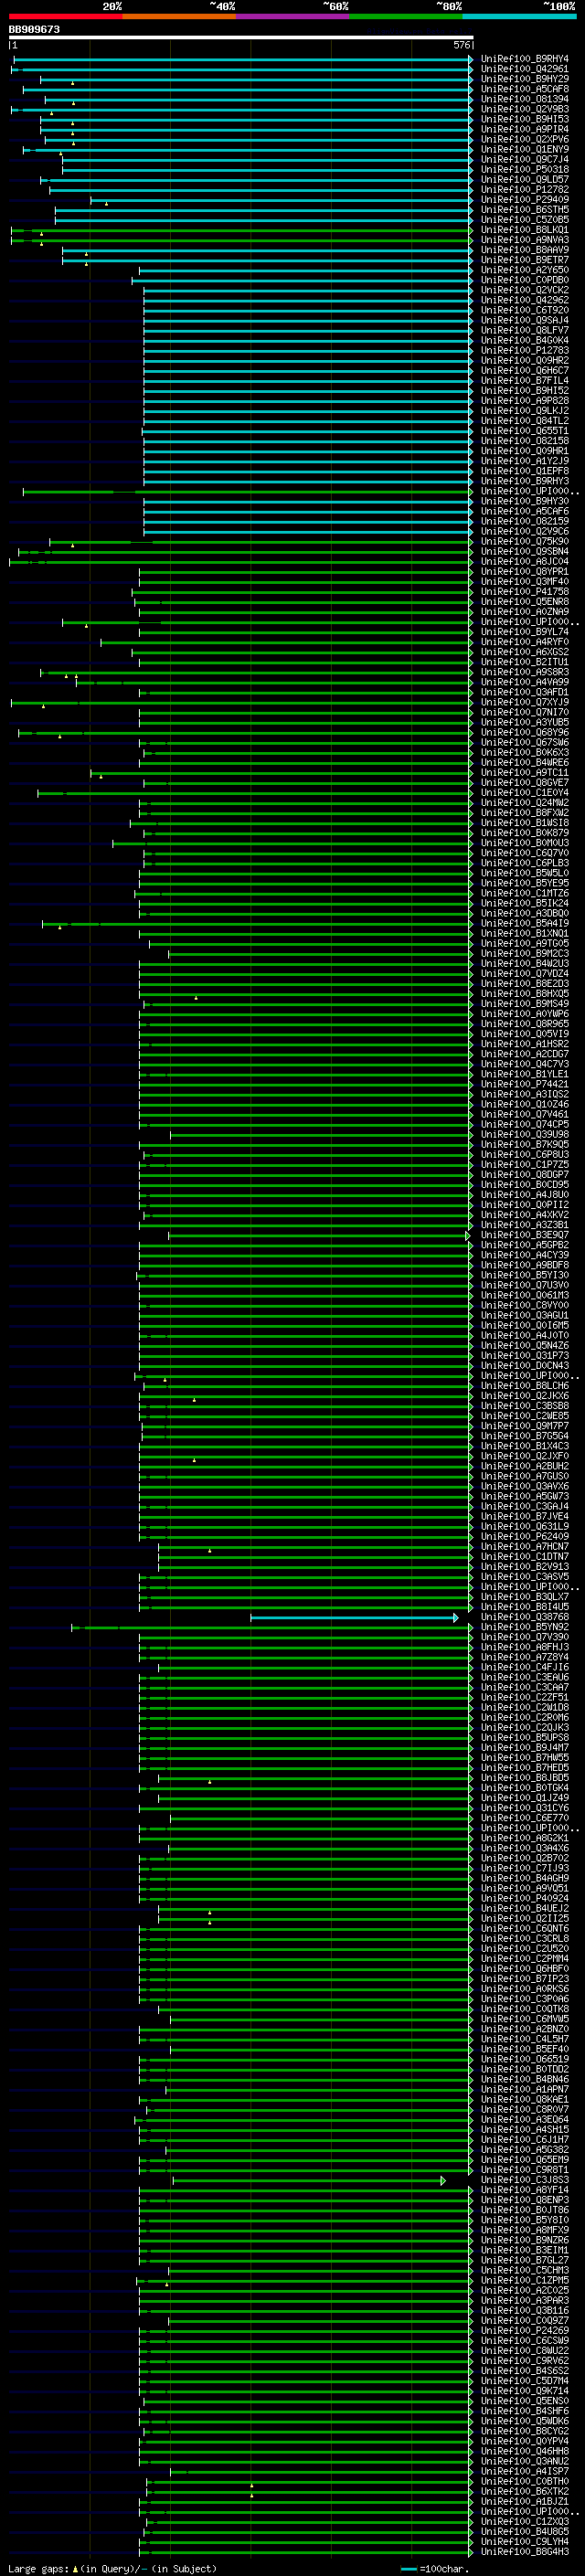This screenshot has width=585, height=2576.
Task: Open hit UniRef100_A5CAF8
Action: click(x=524, y=89)
